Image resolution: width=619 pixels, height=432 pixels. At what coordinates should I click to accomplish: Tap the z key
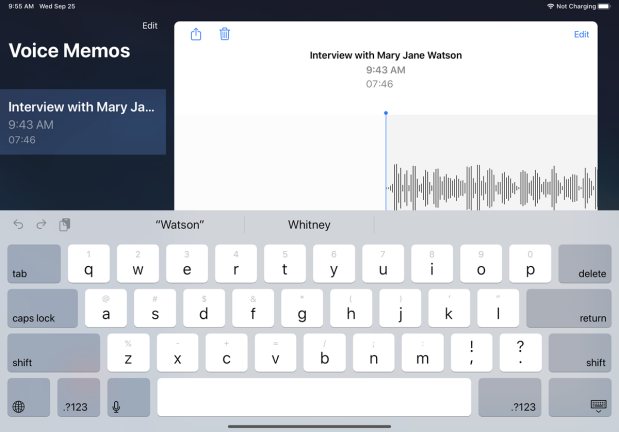pyautogui.click(x=128, y=353)
